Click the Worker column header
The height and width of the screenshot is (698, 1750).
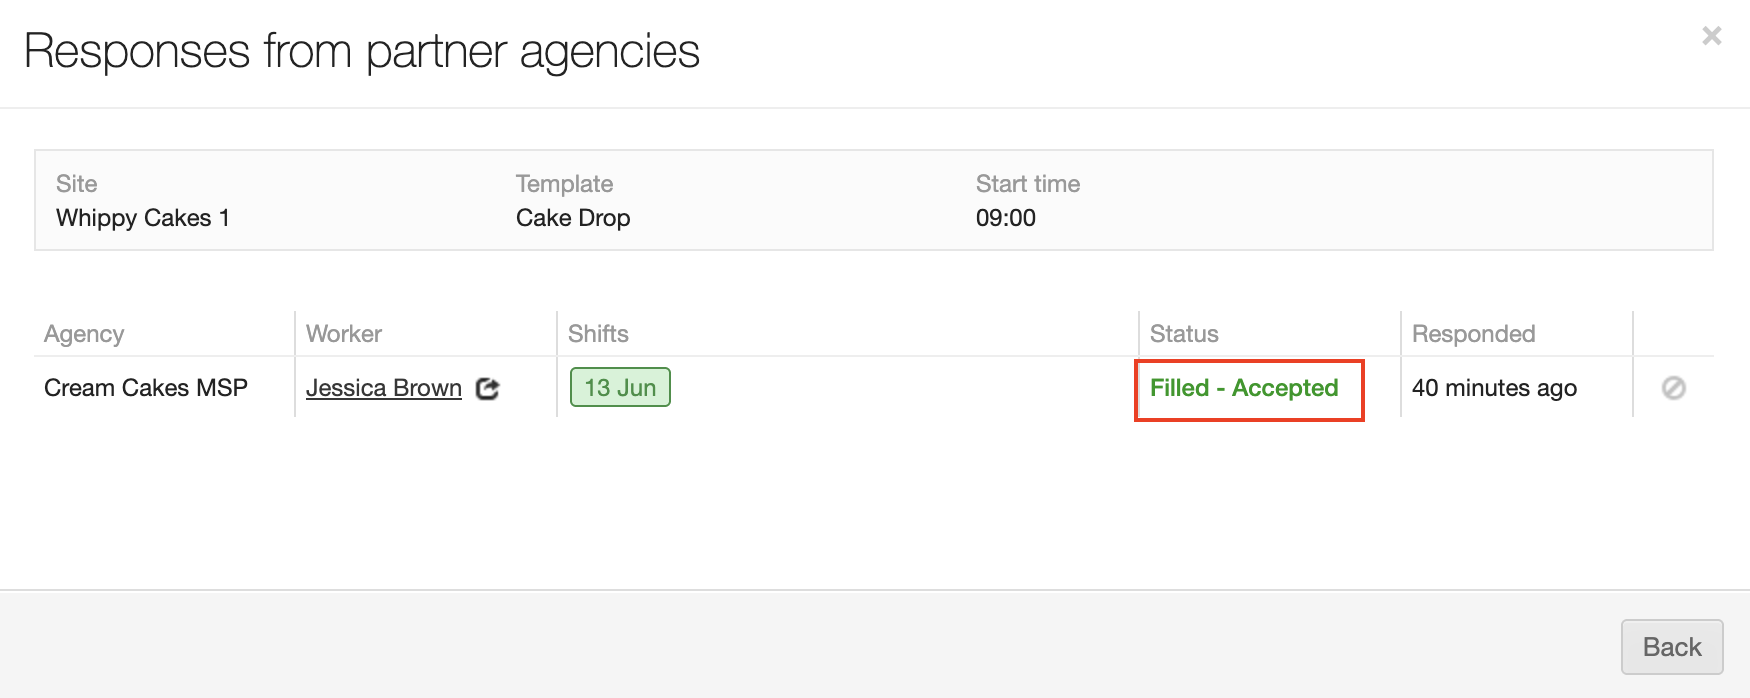[x=344, y=334]
